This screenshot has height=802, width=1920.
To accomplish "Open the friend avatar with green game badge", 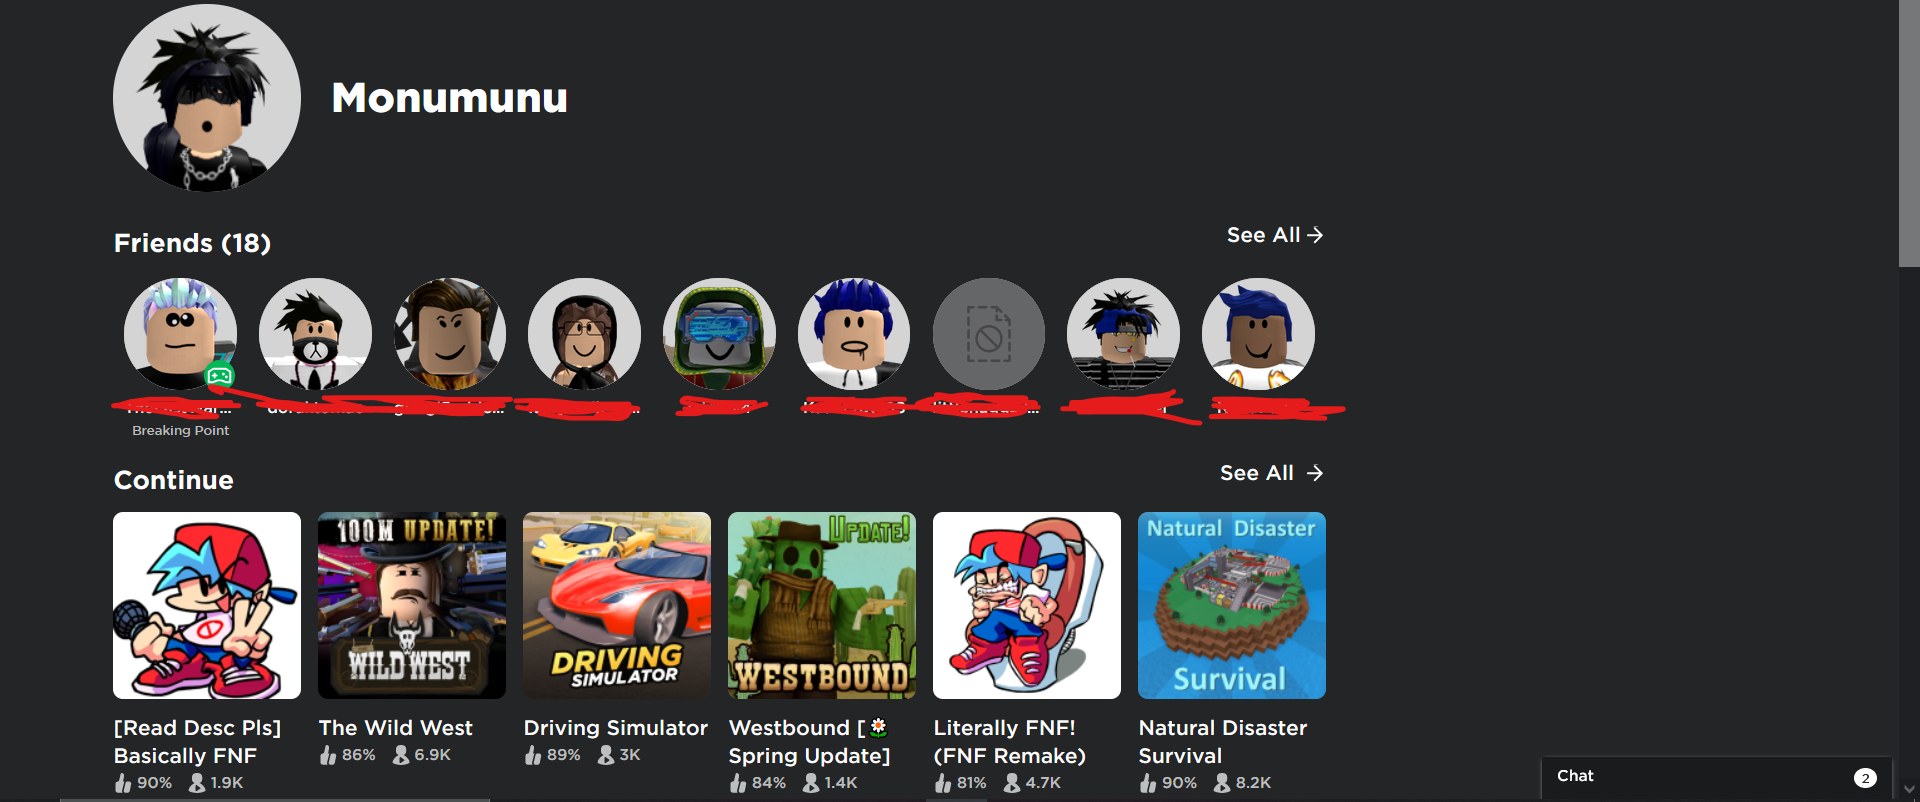I will coord(180,333).
